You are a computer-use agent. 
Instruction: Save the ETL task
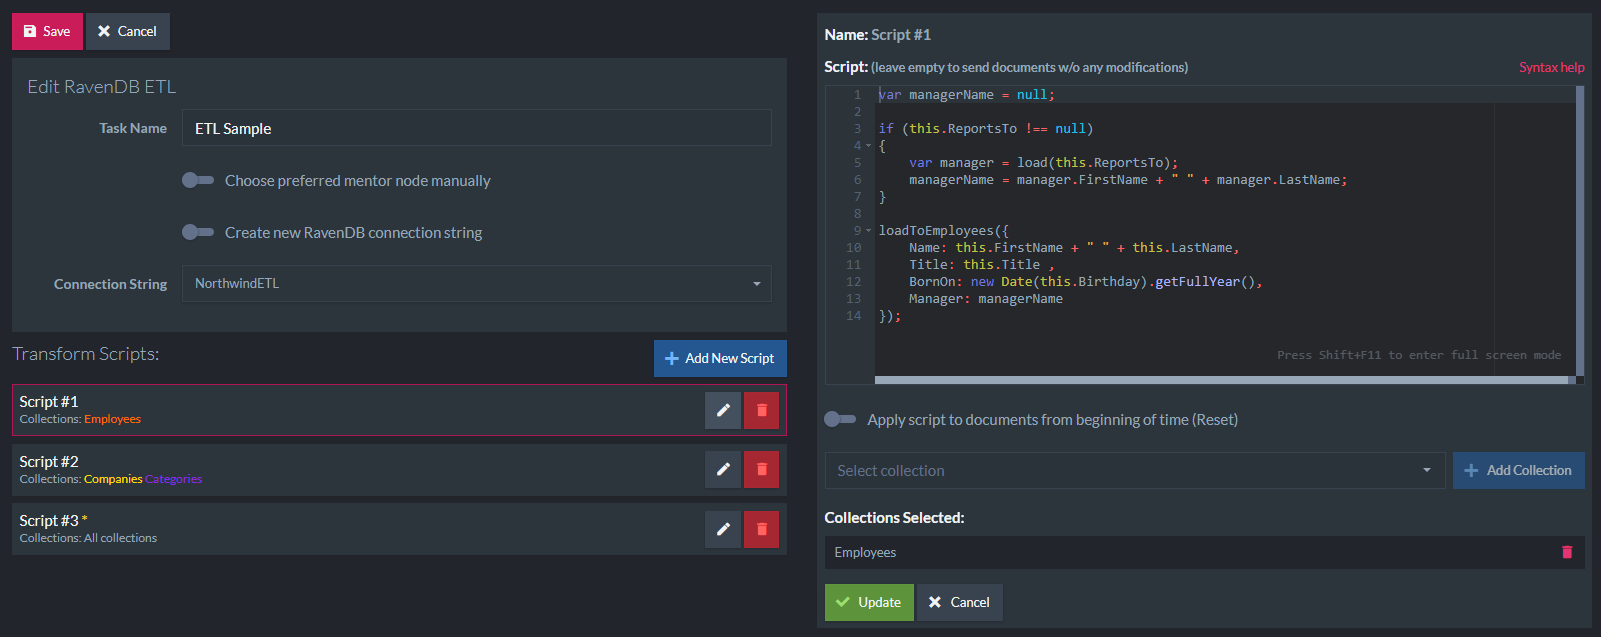[x=47, y=31]
